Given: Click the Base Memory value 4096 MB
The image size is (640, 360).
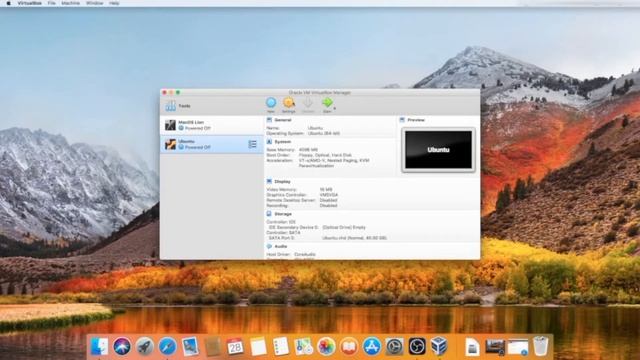Looking at the screenshot, I should point(308,150).
